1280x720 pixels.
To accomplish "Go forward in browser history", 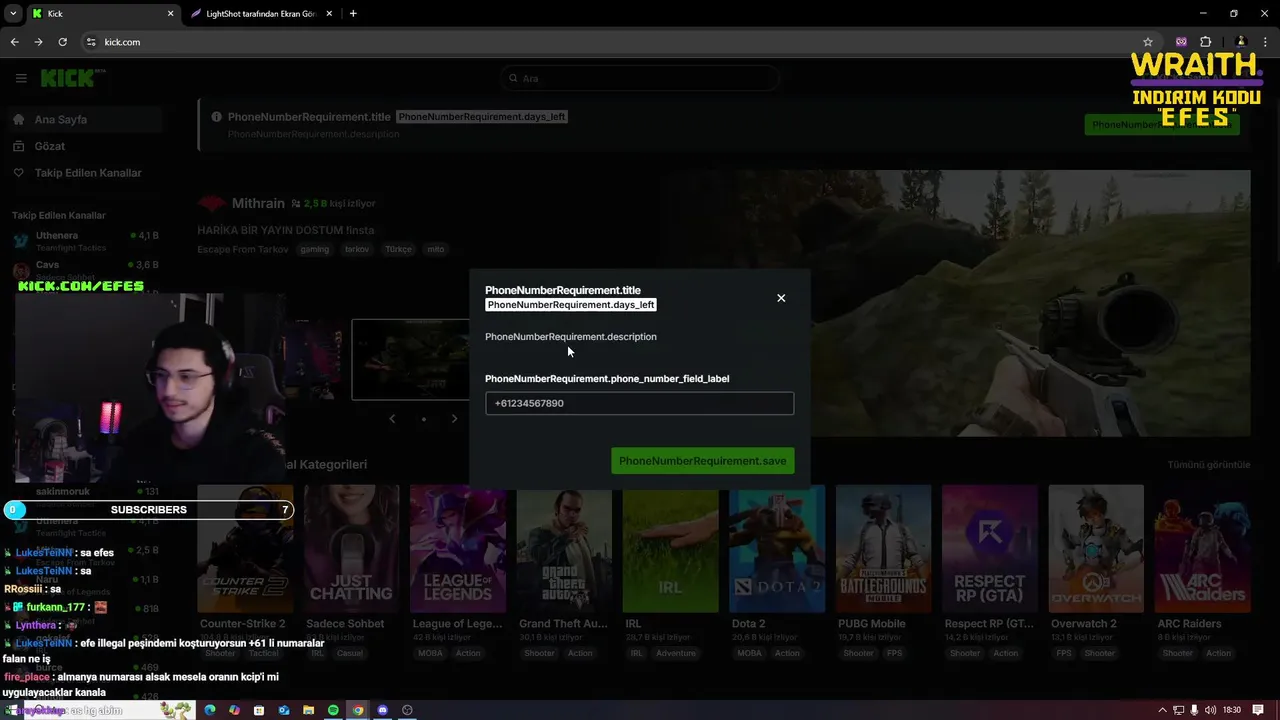I will click(38, 42).
